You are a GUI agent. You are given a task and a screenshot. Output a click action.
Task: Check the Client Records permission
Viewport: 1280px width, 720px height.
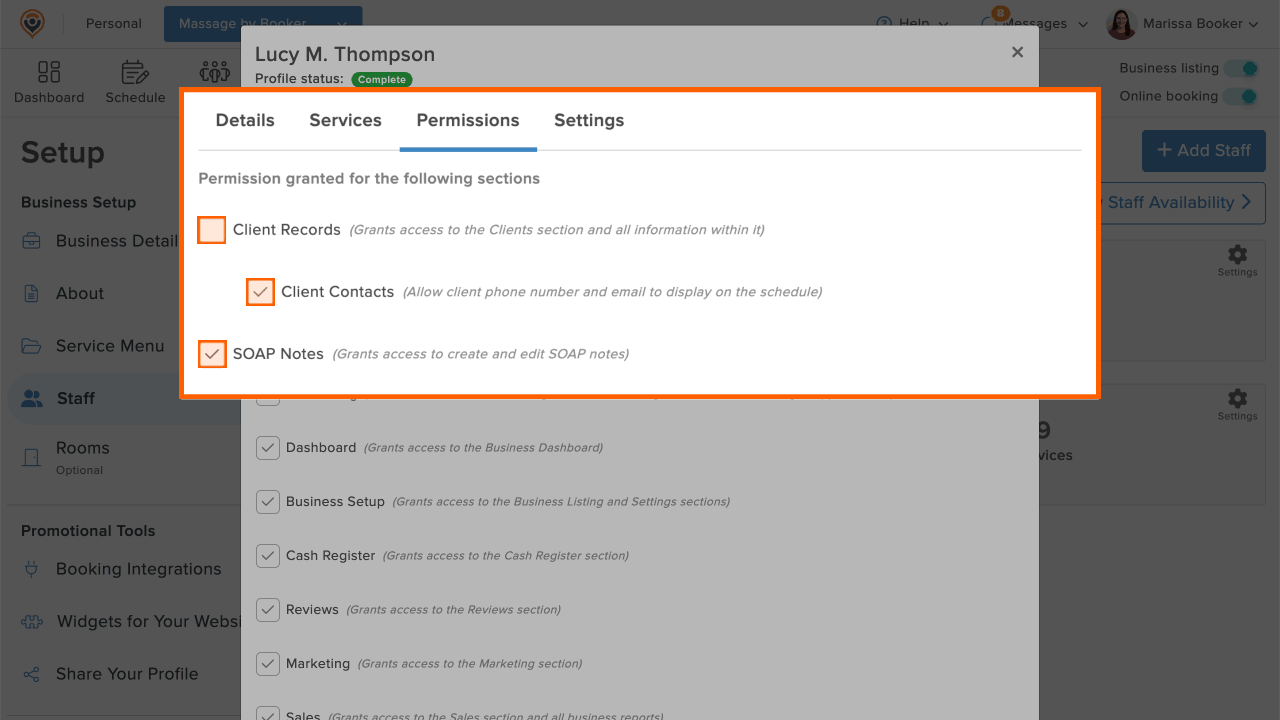[x=212, y=230]
